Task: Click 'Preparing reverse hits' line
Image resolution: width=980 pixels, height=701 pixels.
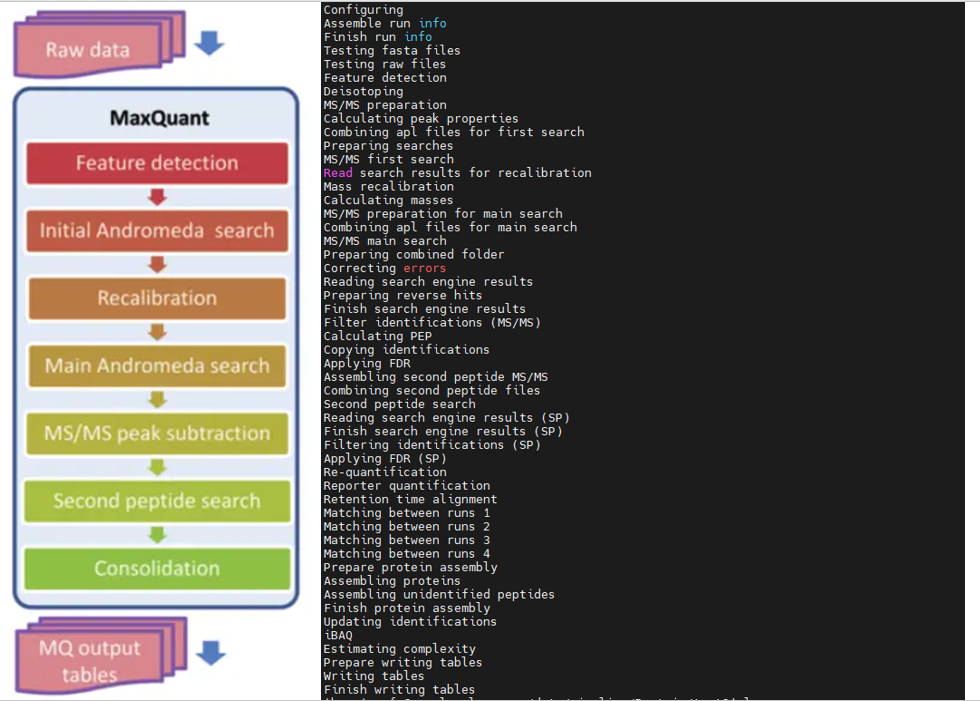Action: pyautogui.click(x=402, y=295)
